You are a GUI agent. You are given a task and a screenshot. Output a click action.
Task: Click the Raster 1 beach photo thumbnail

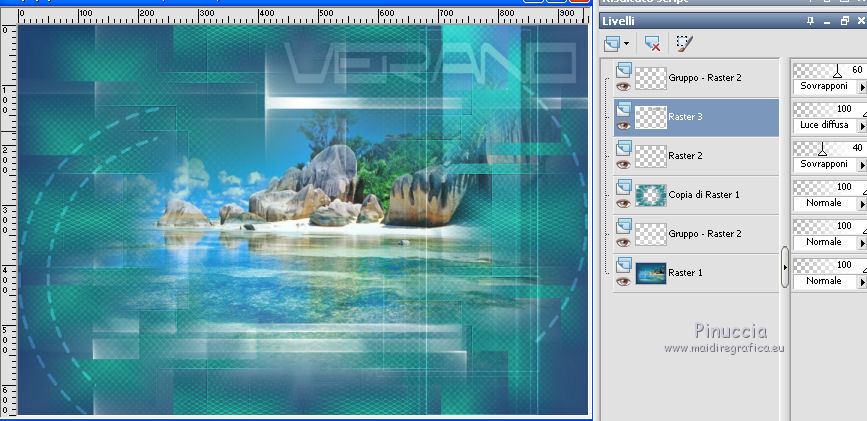(651, 273)
